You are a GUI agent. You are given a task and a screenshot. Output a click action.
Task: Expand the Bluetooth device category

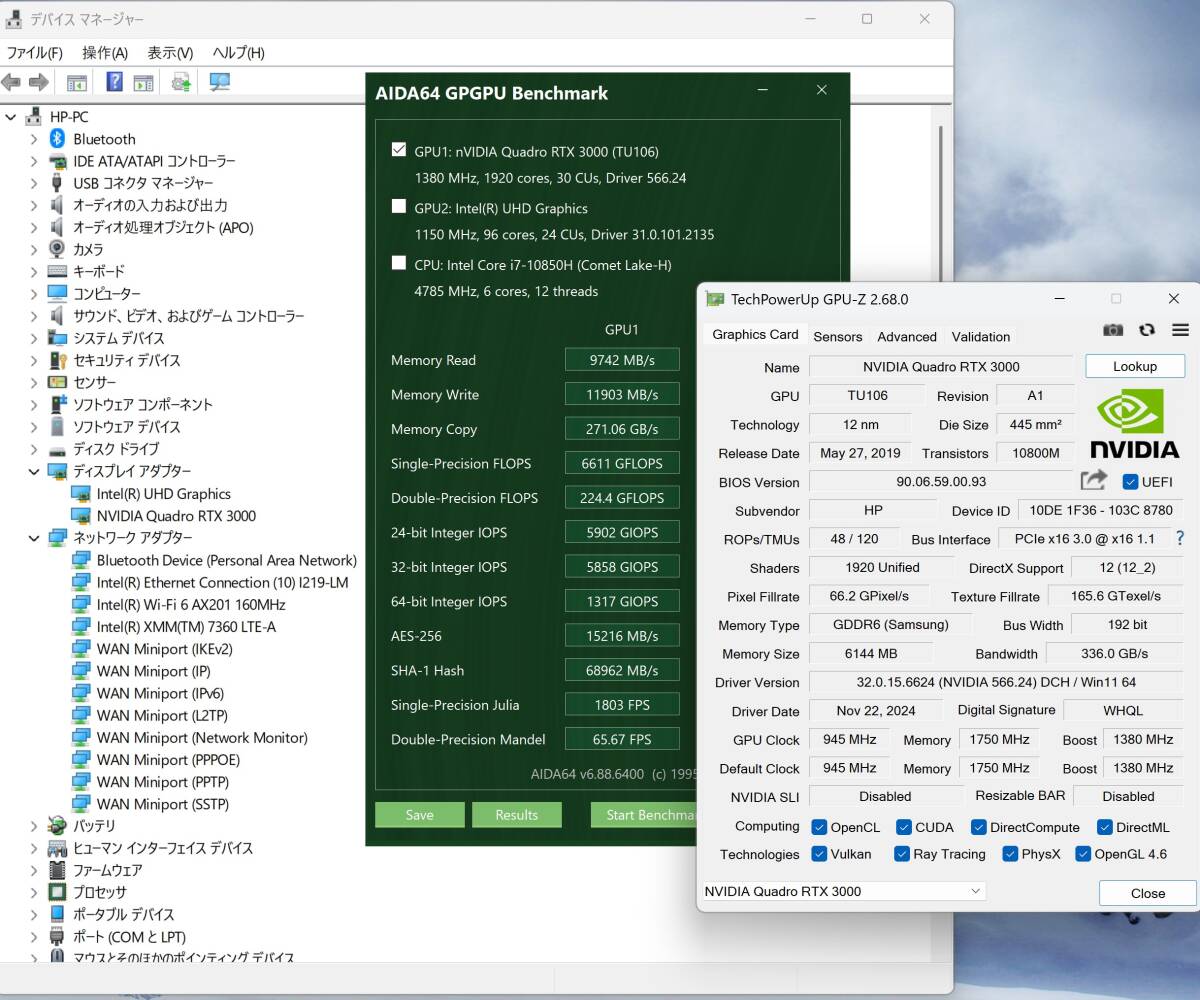[x=34, y=139]
